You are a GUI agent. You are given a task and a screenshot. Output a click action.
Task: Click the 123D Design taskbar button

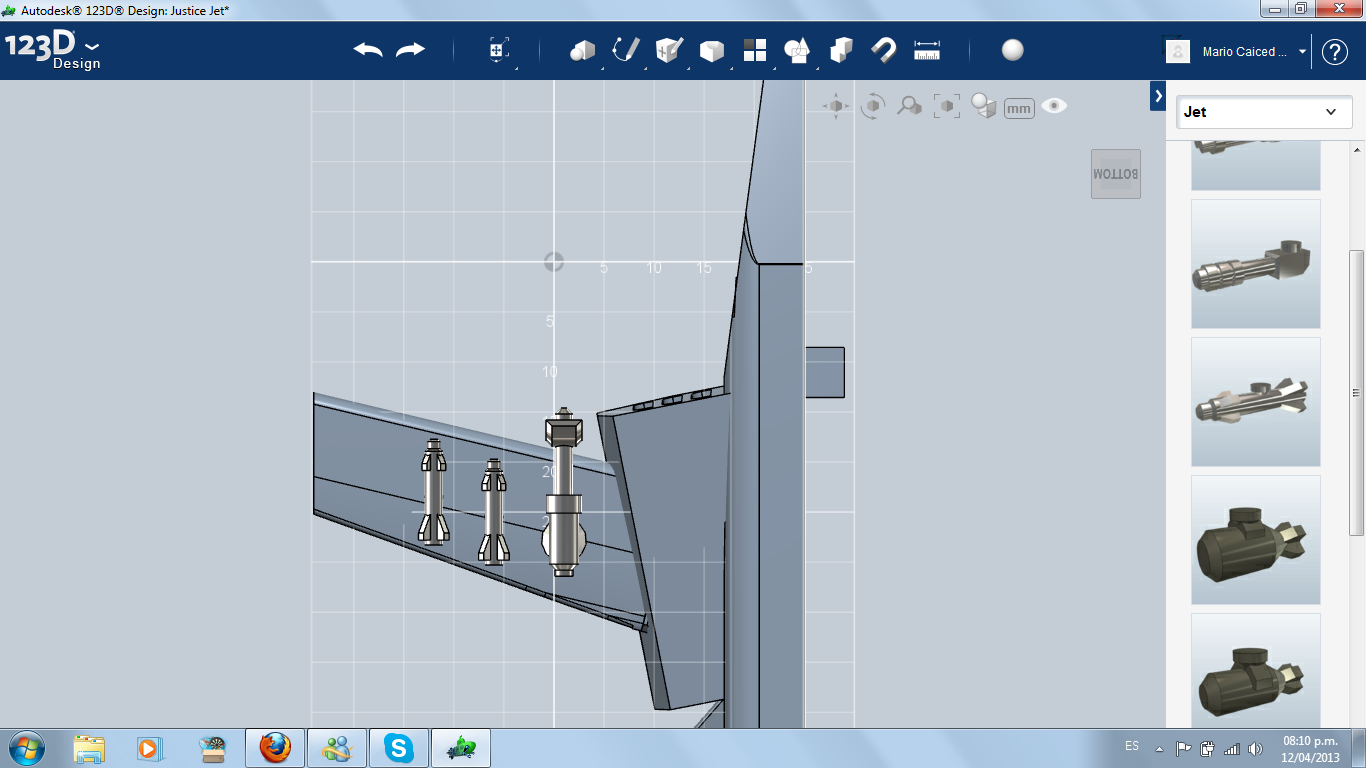tap(461, 748)
